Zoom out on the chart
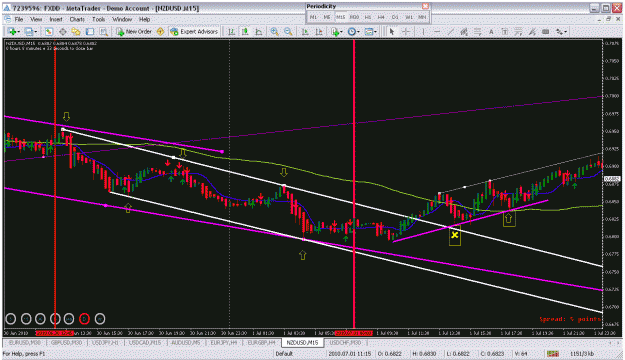625x360 pixels. 288,31
